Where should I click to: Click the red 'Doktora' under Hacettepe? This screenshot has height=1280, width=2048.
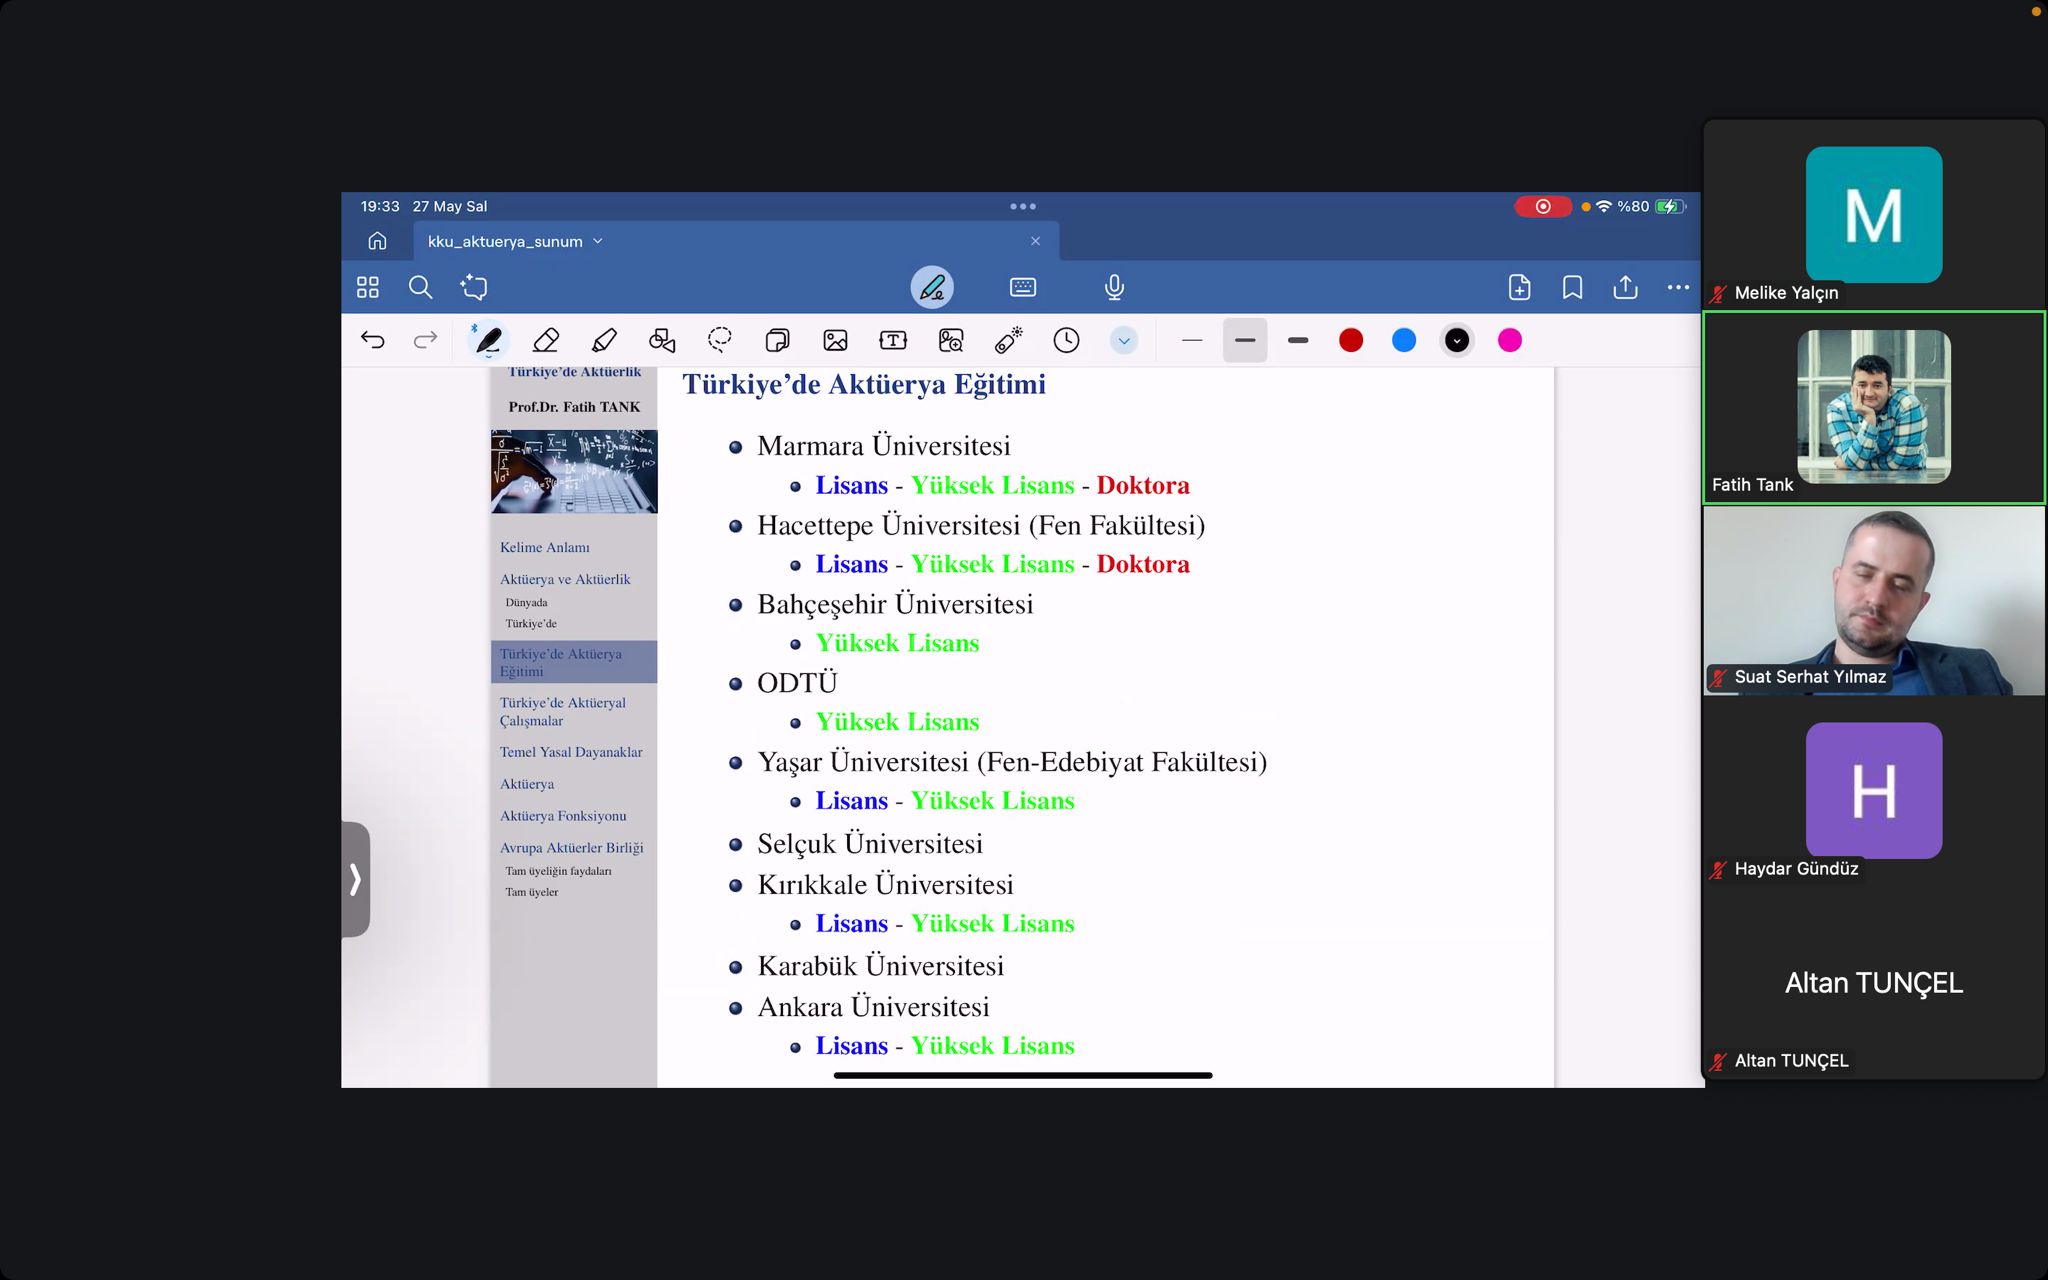1143,564
